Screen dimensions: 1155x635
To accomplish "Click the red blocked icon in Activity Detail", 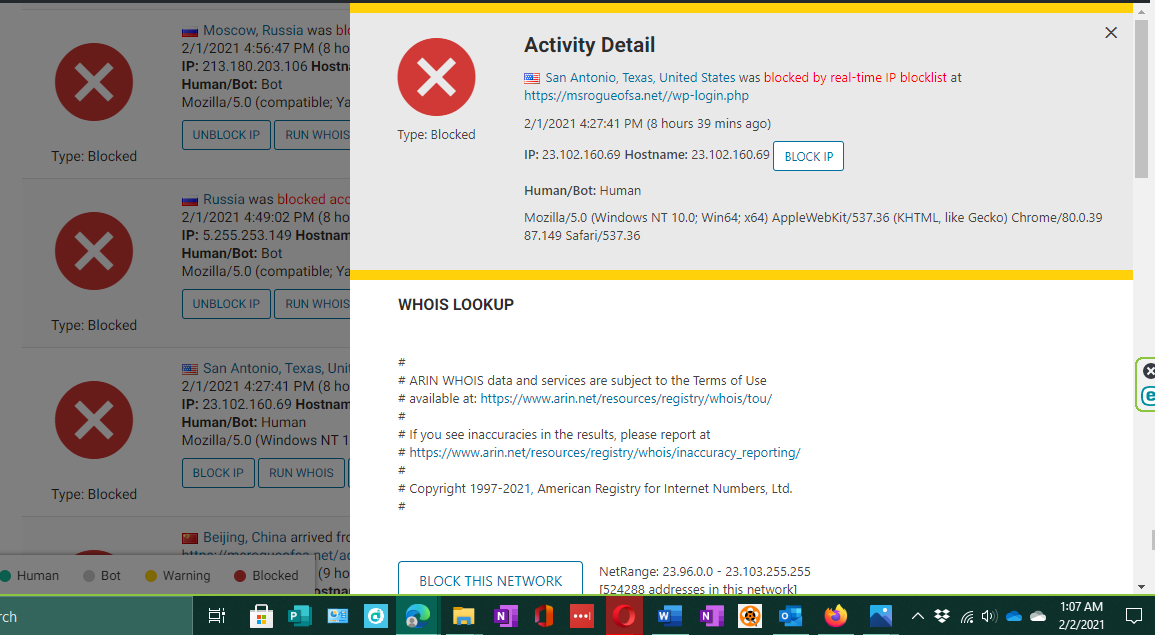I will (x=436, y=77).
